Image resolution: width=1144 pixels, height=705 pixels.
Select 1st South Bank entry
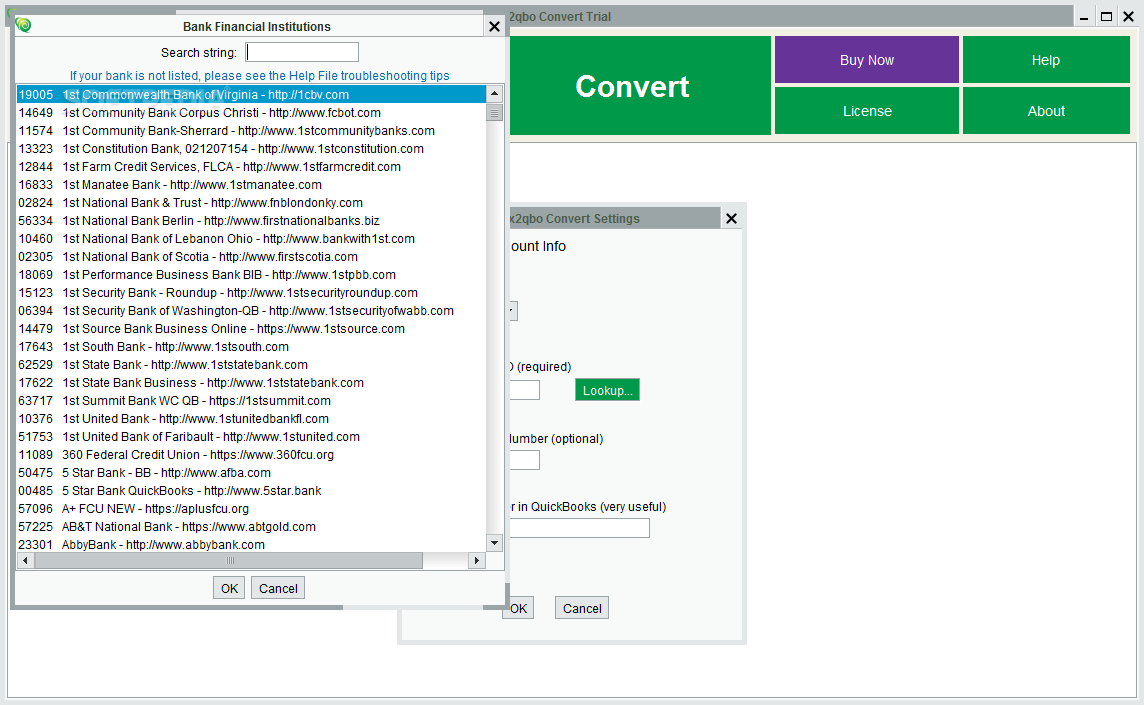(251, 347)
